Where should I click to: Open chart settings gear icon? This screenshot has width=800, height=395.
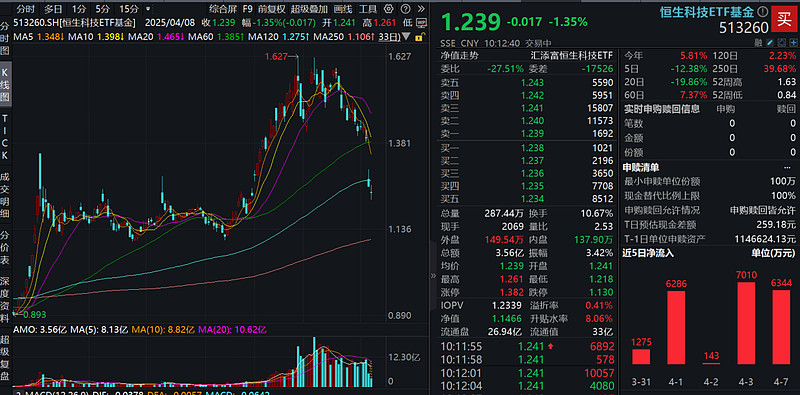[389, 9]
